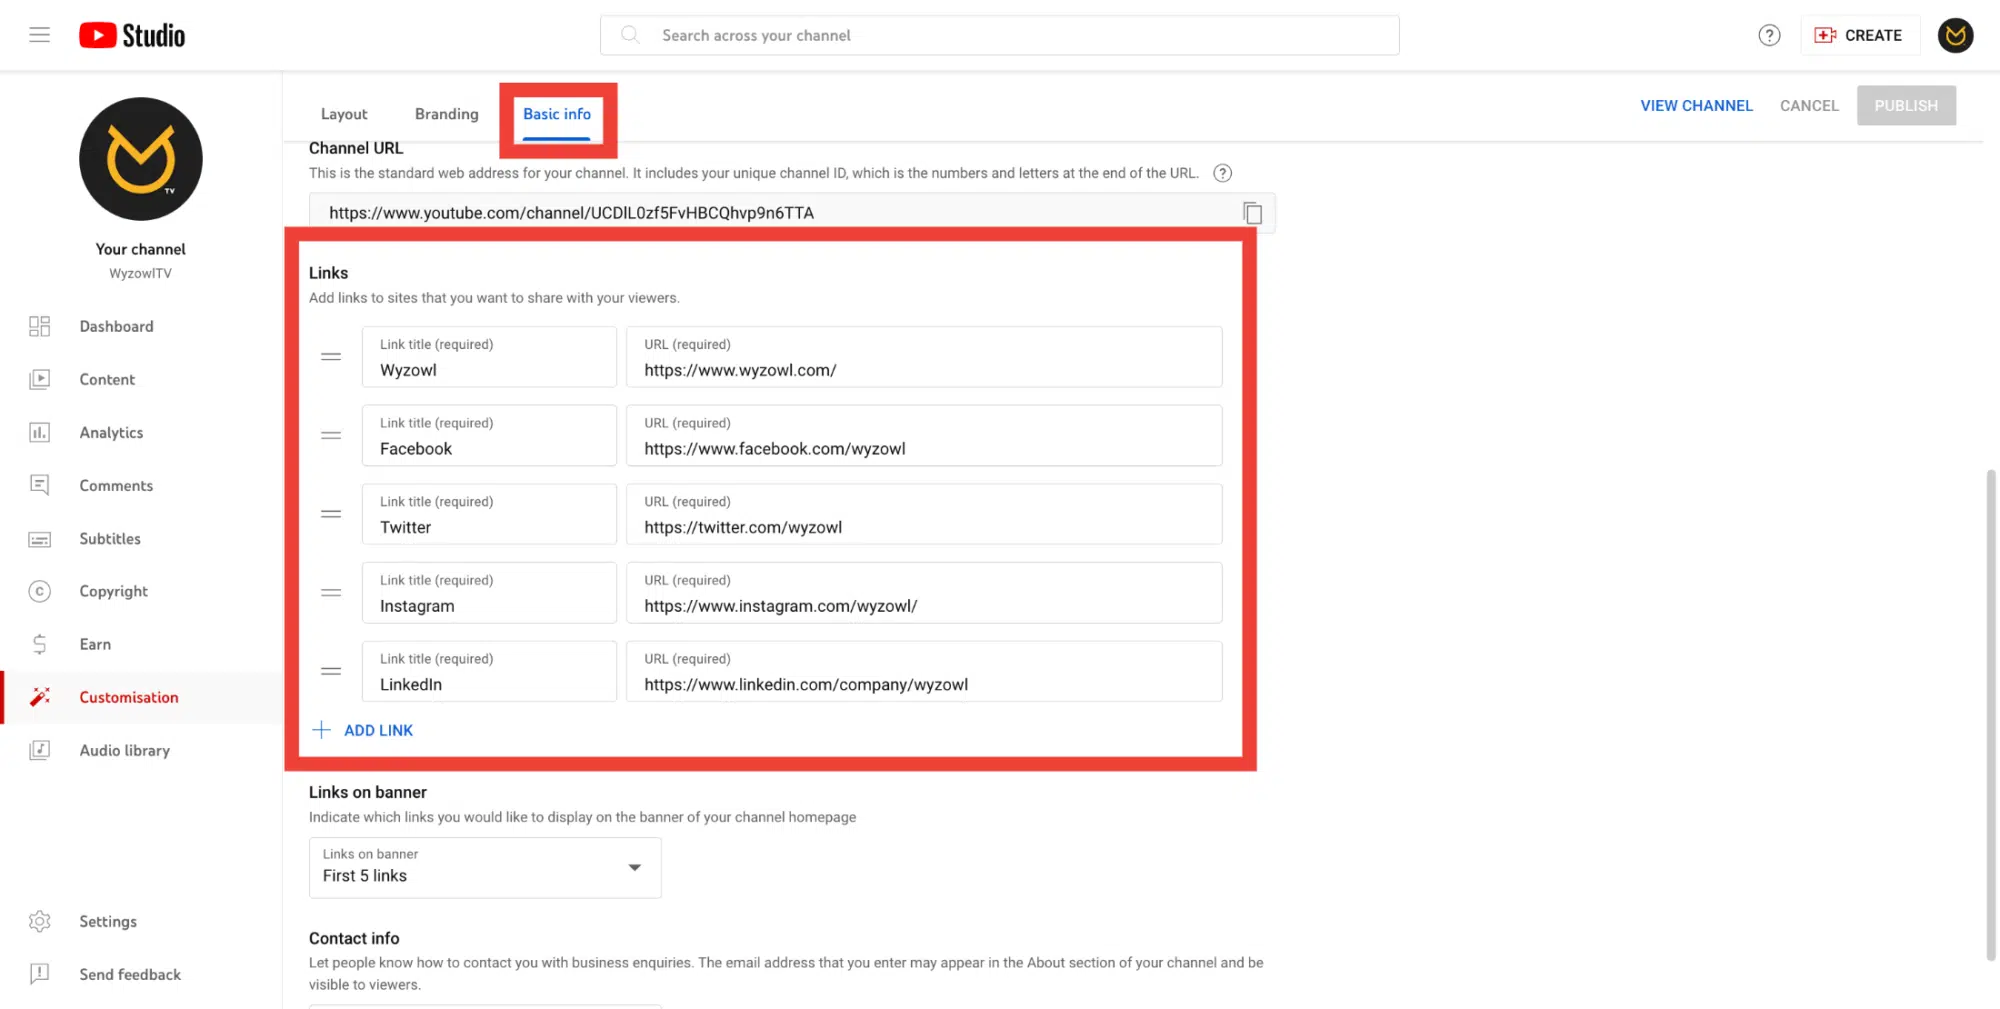Click the channel profile picture in sidebar

(x=141, y=159)
